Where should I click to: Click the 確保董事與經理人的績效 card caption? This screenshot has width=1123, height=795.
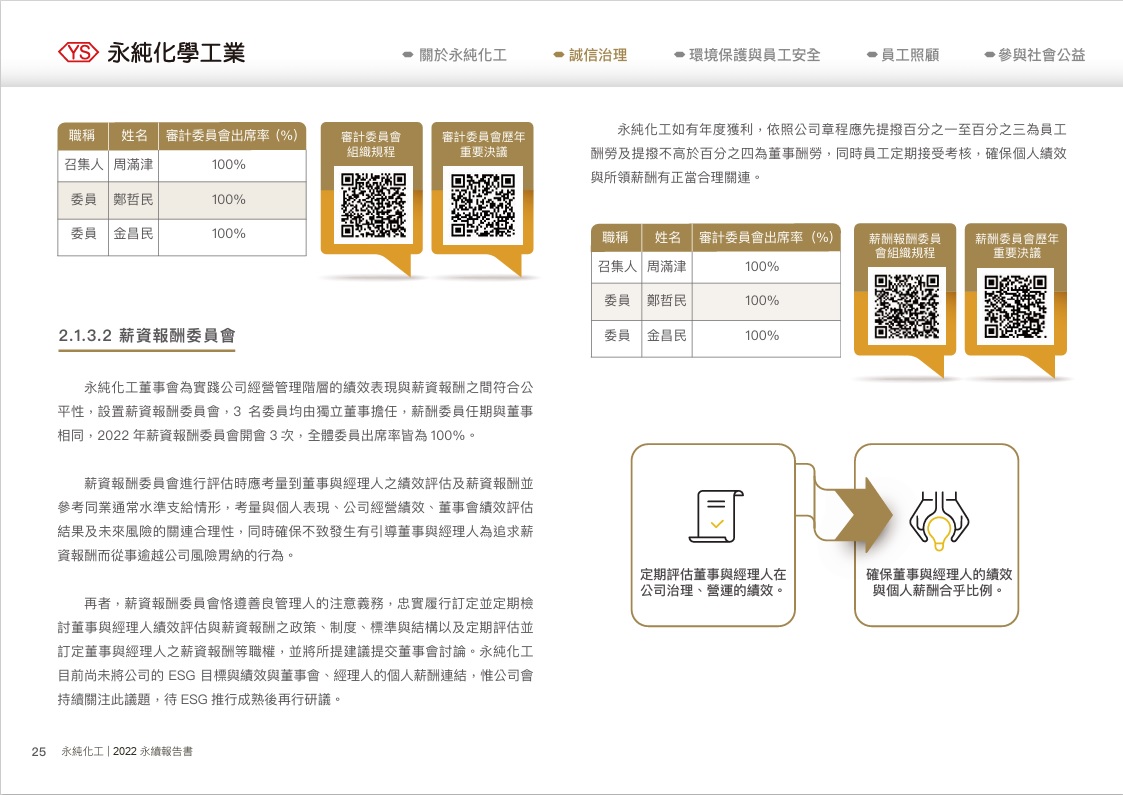[939, 582]
